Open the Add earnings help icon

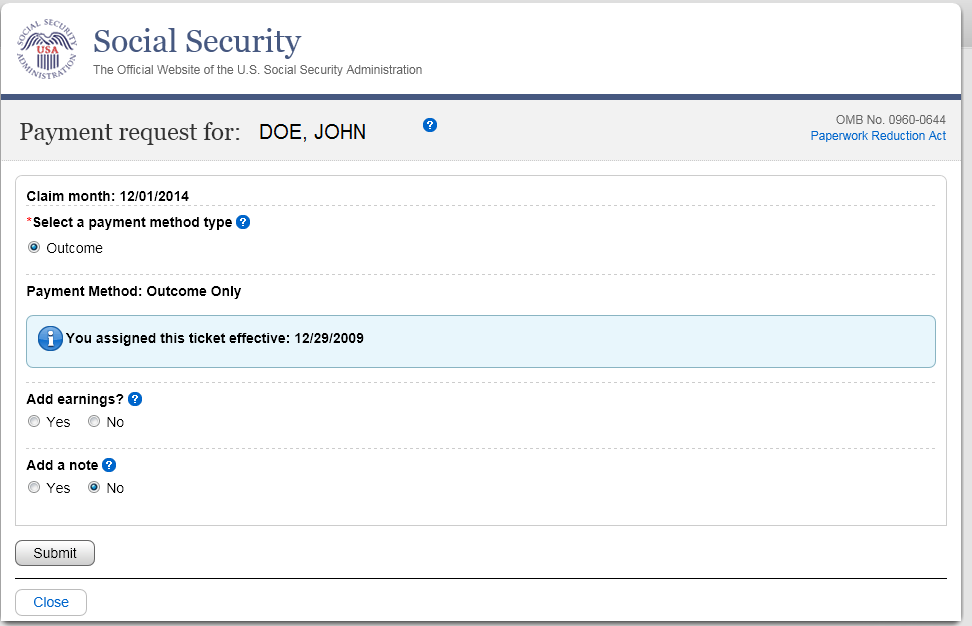point(135,398)
